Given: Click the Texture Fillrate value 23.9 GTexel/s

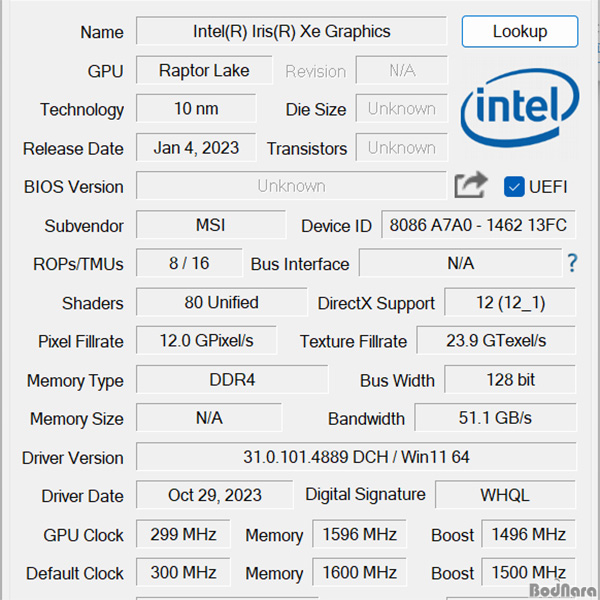Looking at the screenshot, I should tap(496, 341).
